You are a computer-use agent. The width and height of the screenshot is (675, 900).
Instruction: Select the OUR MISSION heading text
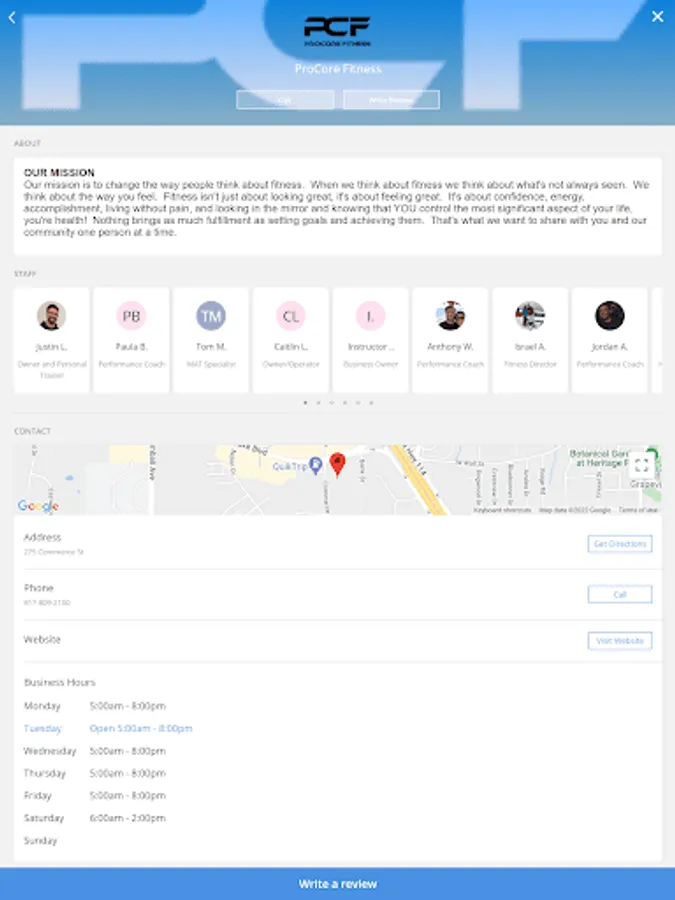59,173
